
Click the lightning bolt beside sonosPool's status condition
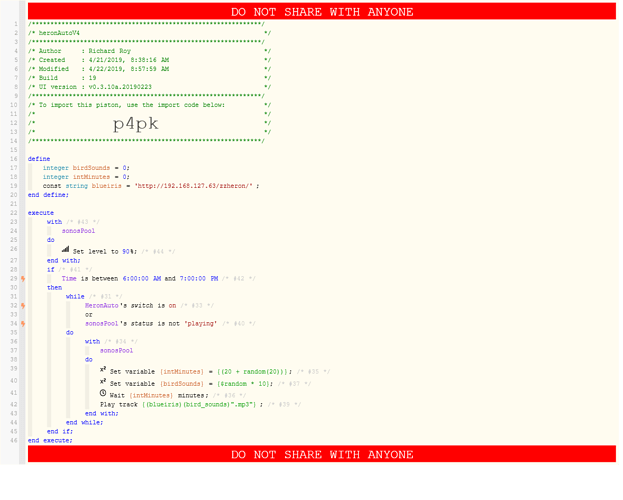point(23,324)
